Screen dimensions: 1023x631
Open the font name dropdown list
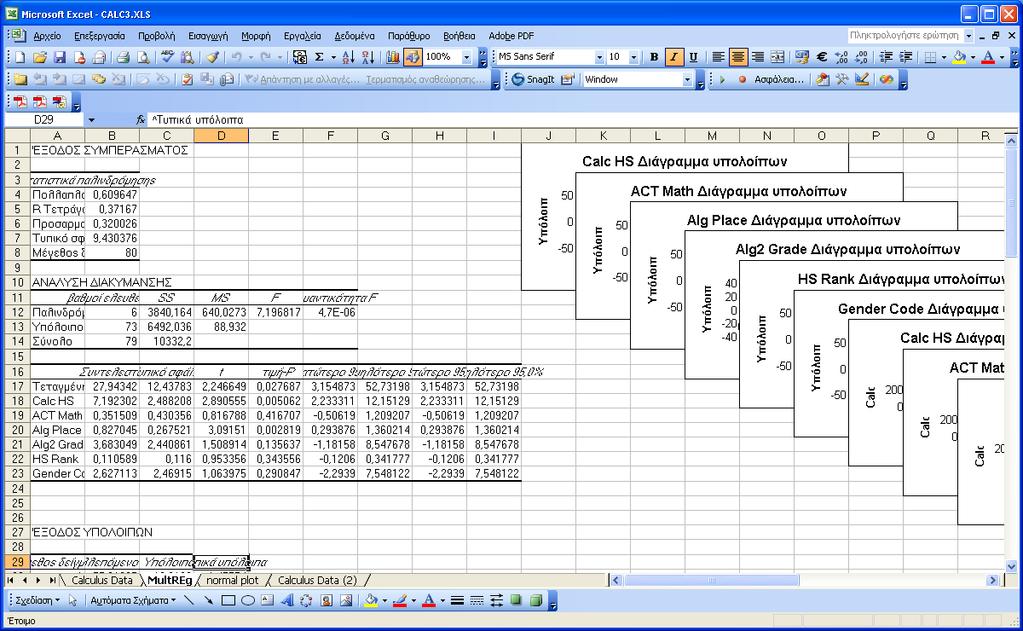pyautogui.click(x=599, y=57)
